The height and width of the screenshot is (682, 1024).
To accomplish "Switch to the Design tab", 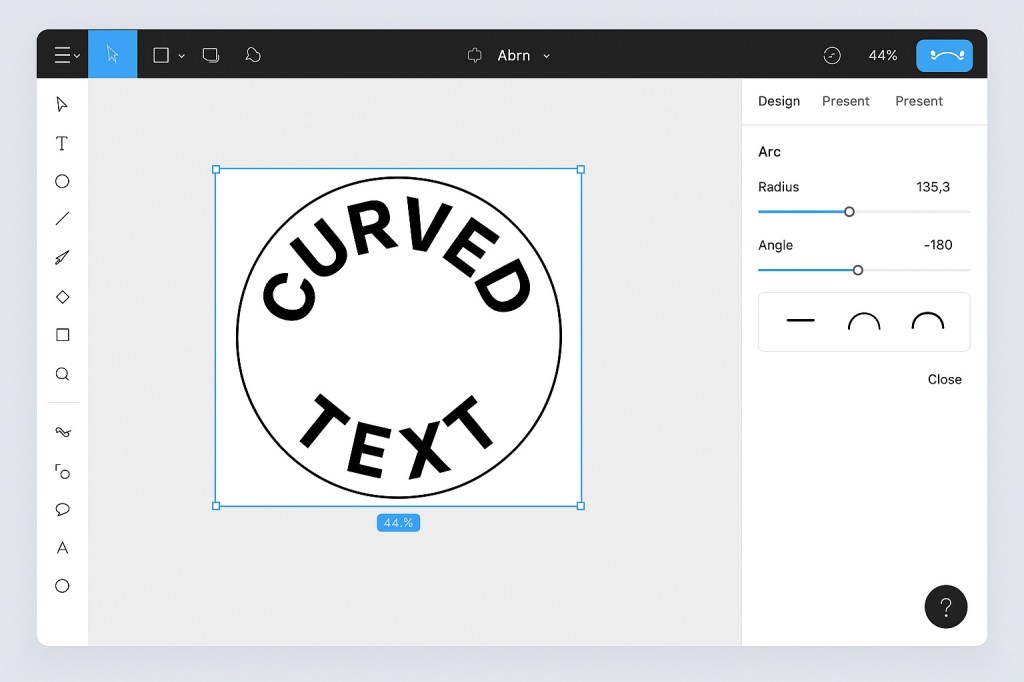I will 779,101.
